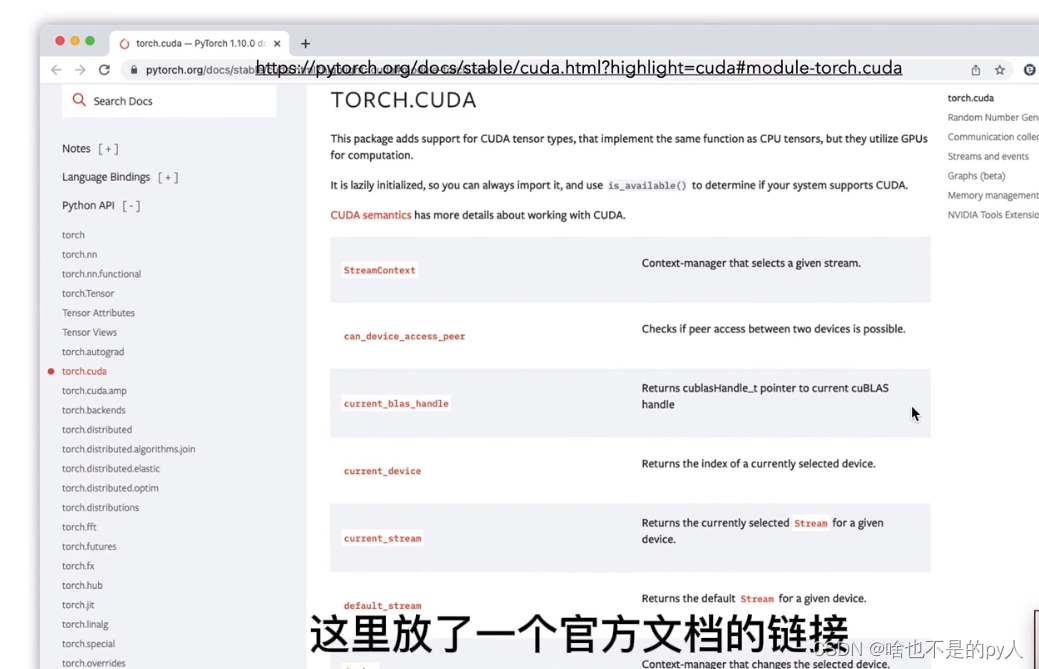Open the current_blas_handle API link
Image resolution: width=1039 pixels, height=669 pixels.
click(396, 403)
